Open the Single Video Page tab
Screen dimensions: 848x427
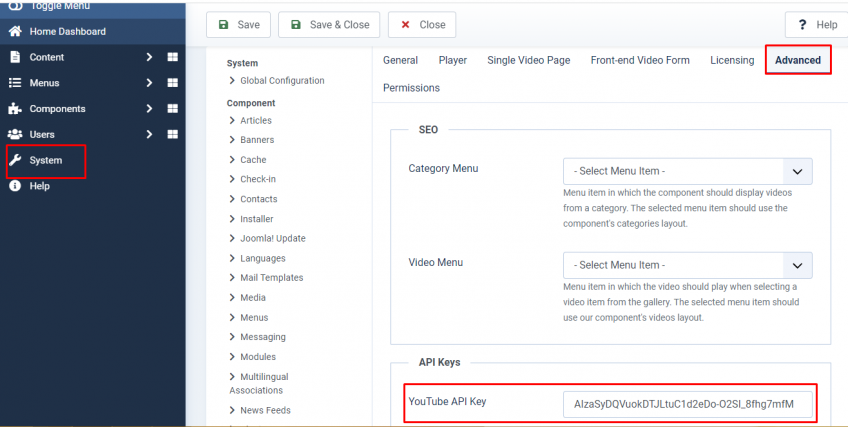(528, 60)
